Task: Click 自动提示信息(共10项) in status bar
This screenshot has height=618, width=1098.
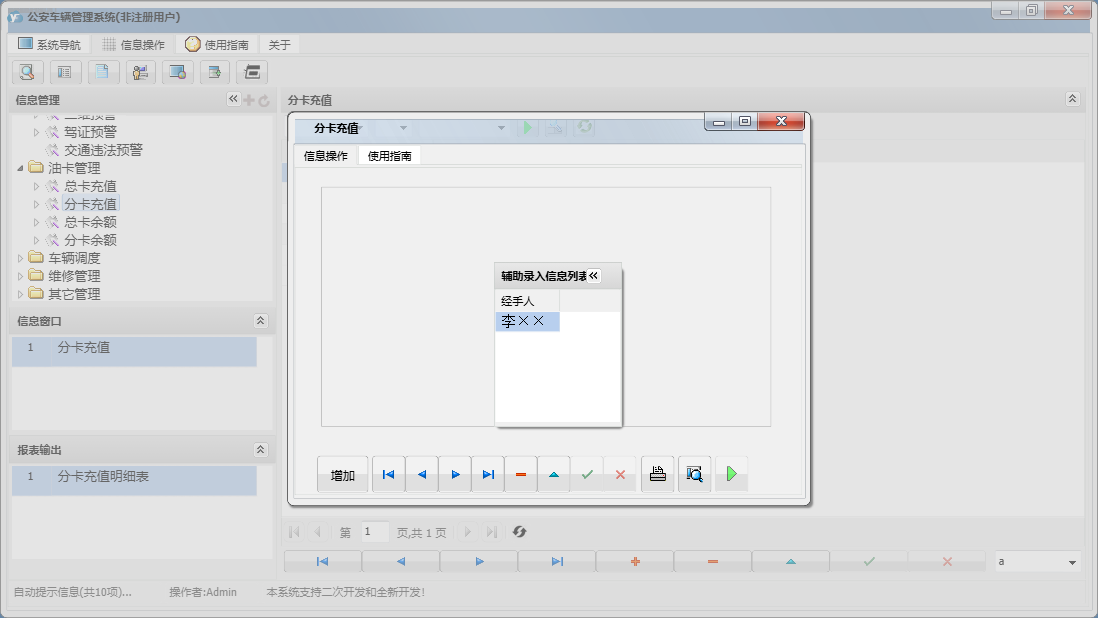Action: pyautogui.click(x=73, y=592)
